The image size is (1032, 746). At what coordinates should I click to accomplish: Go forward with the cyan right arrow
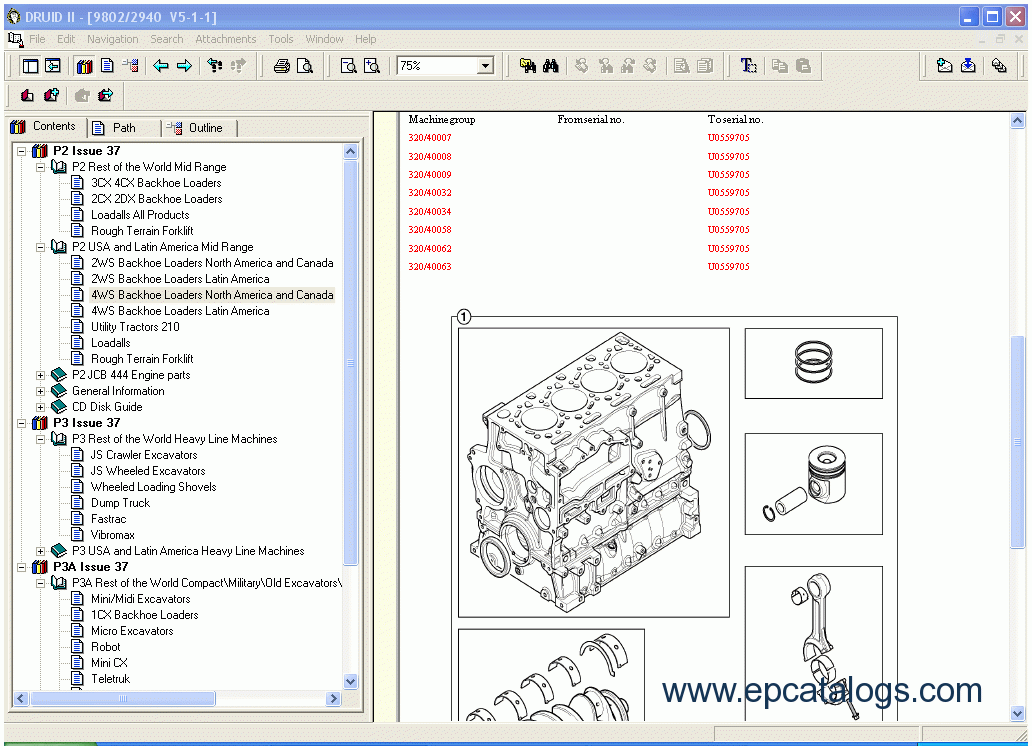point(184,66)
